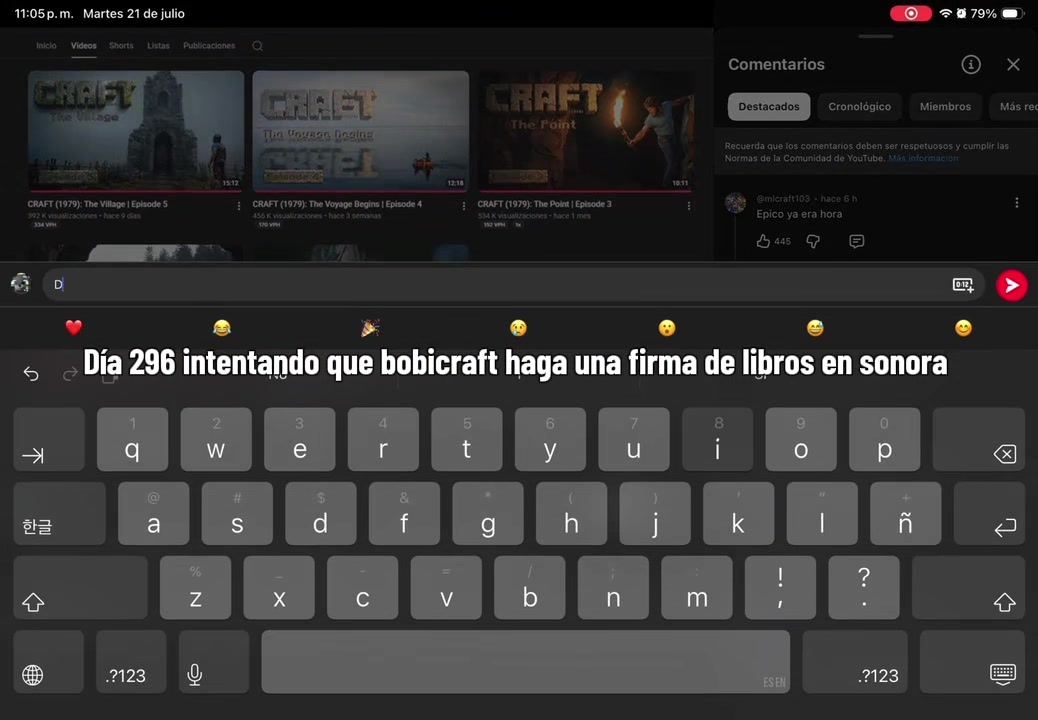Go to the channel Shorts tab
This screenshot has height=720, width=1038.
(x=121, y=46)
